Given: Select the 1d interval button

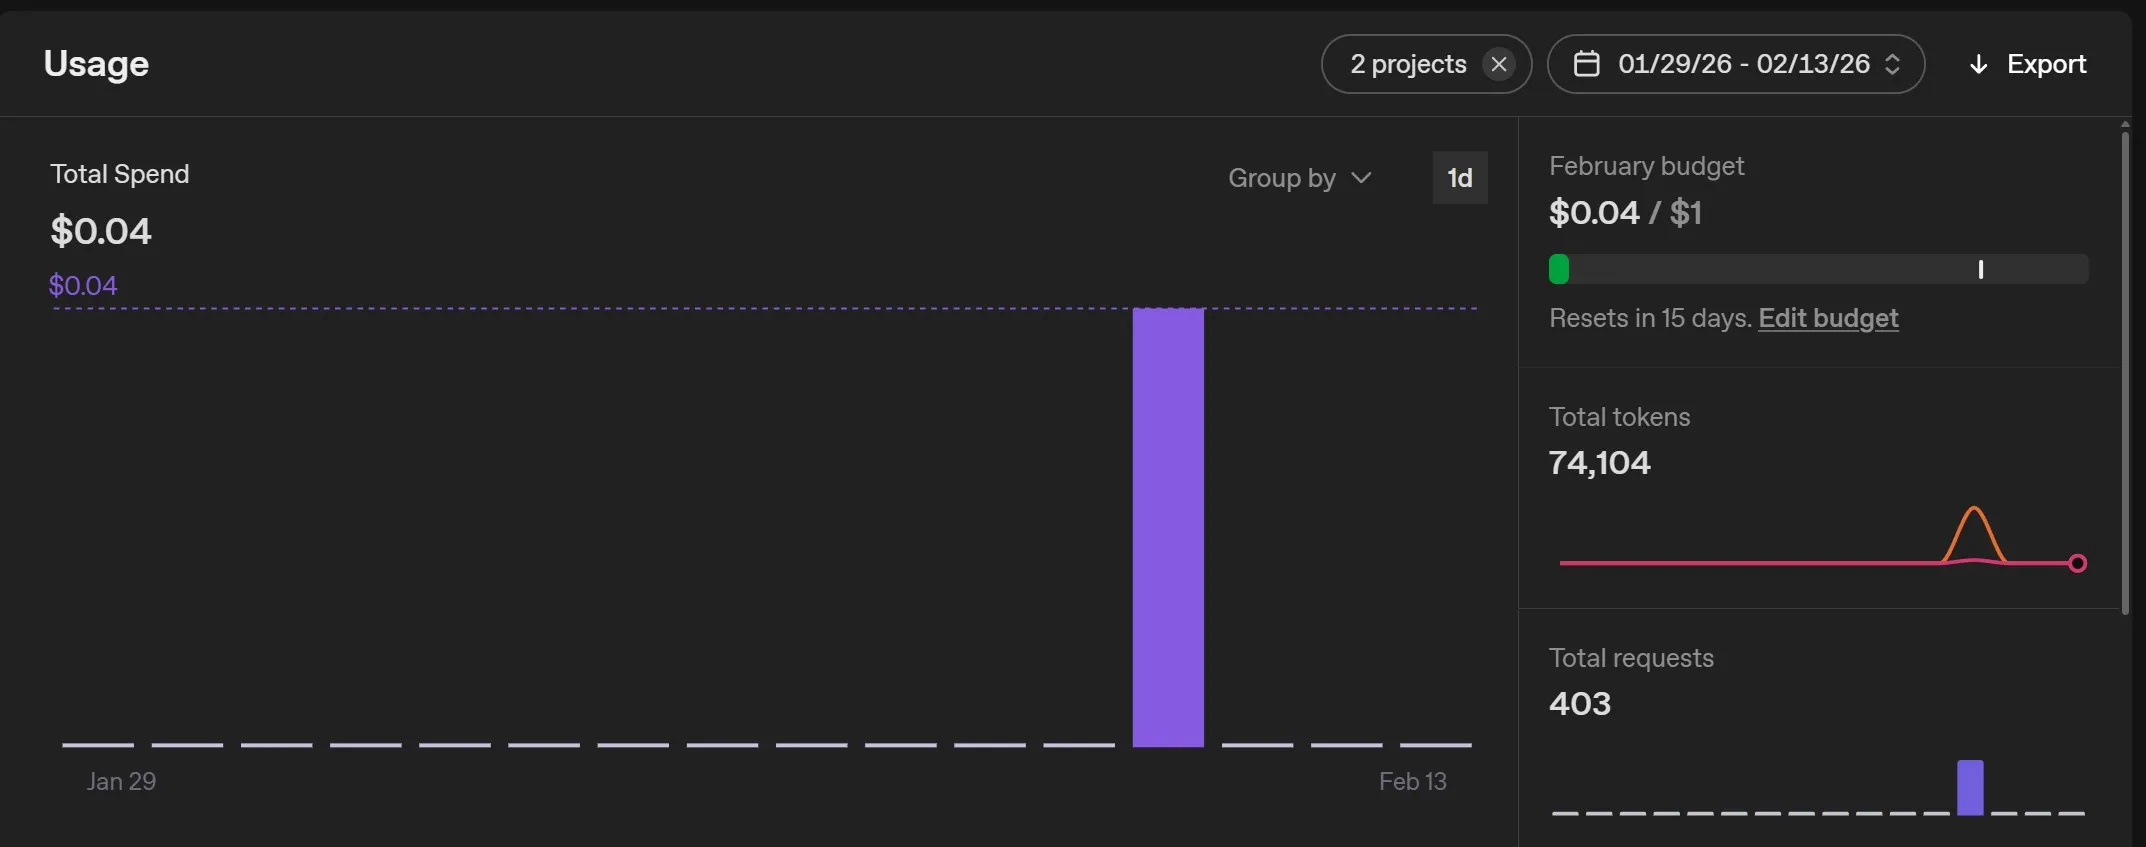Looking at the screenshot, I should (x=1459, y=178).
